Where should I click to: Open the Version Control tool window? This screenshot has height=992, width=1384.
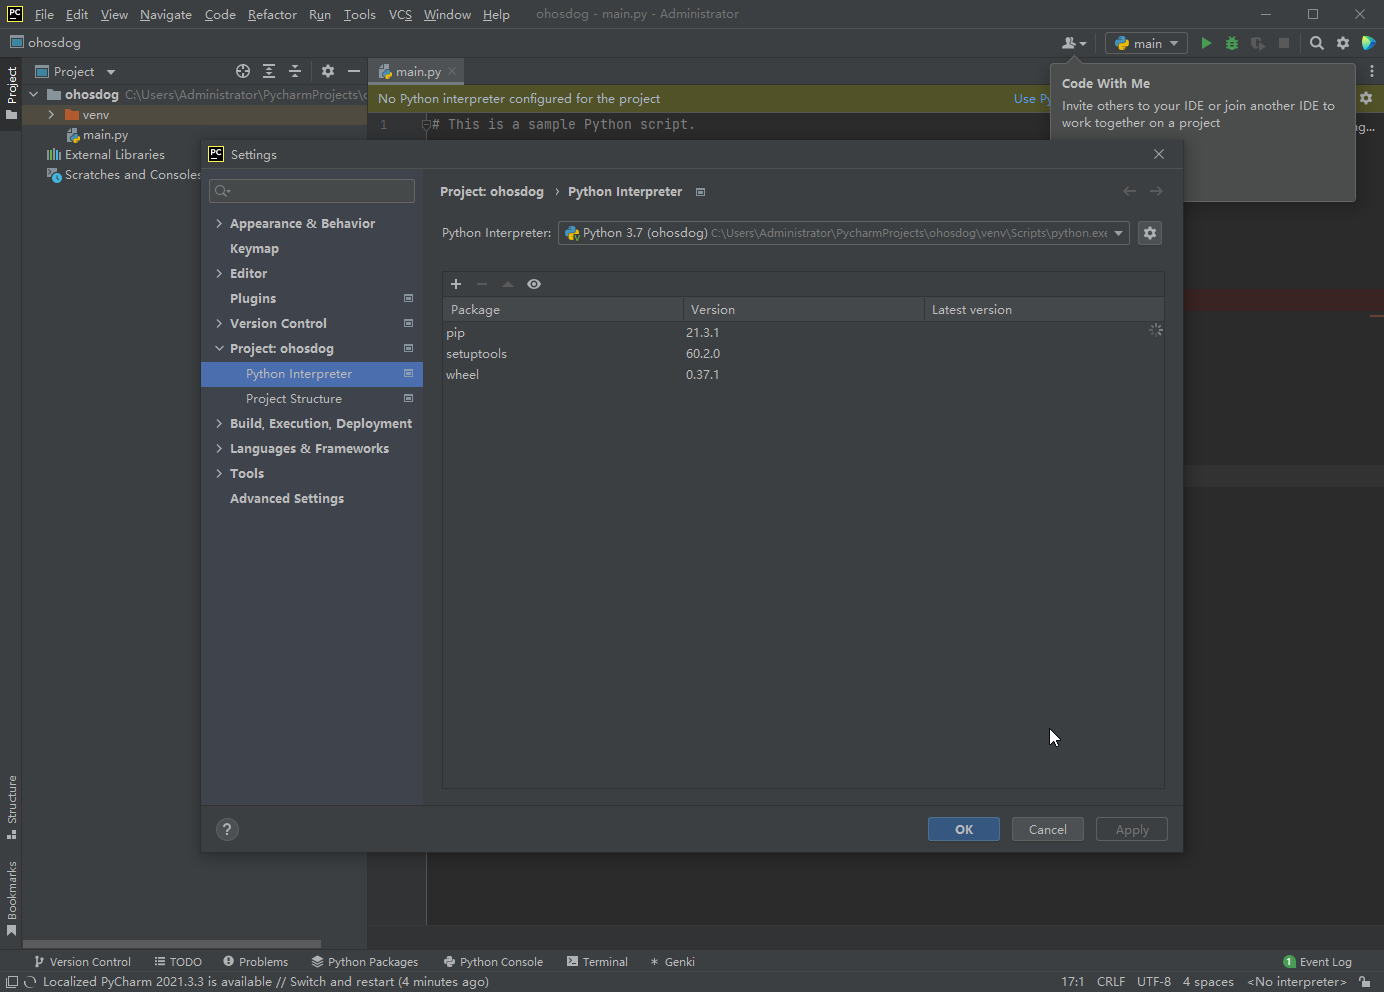click(x=82, y=962)
